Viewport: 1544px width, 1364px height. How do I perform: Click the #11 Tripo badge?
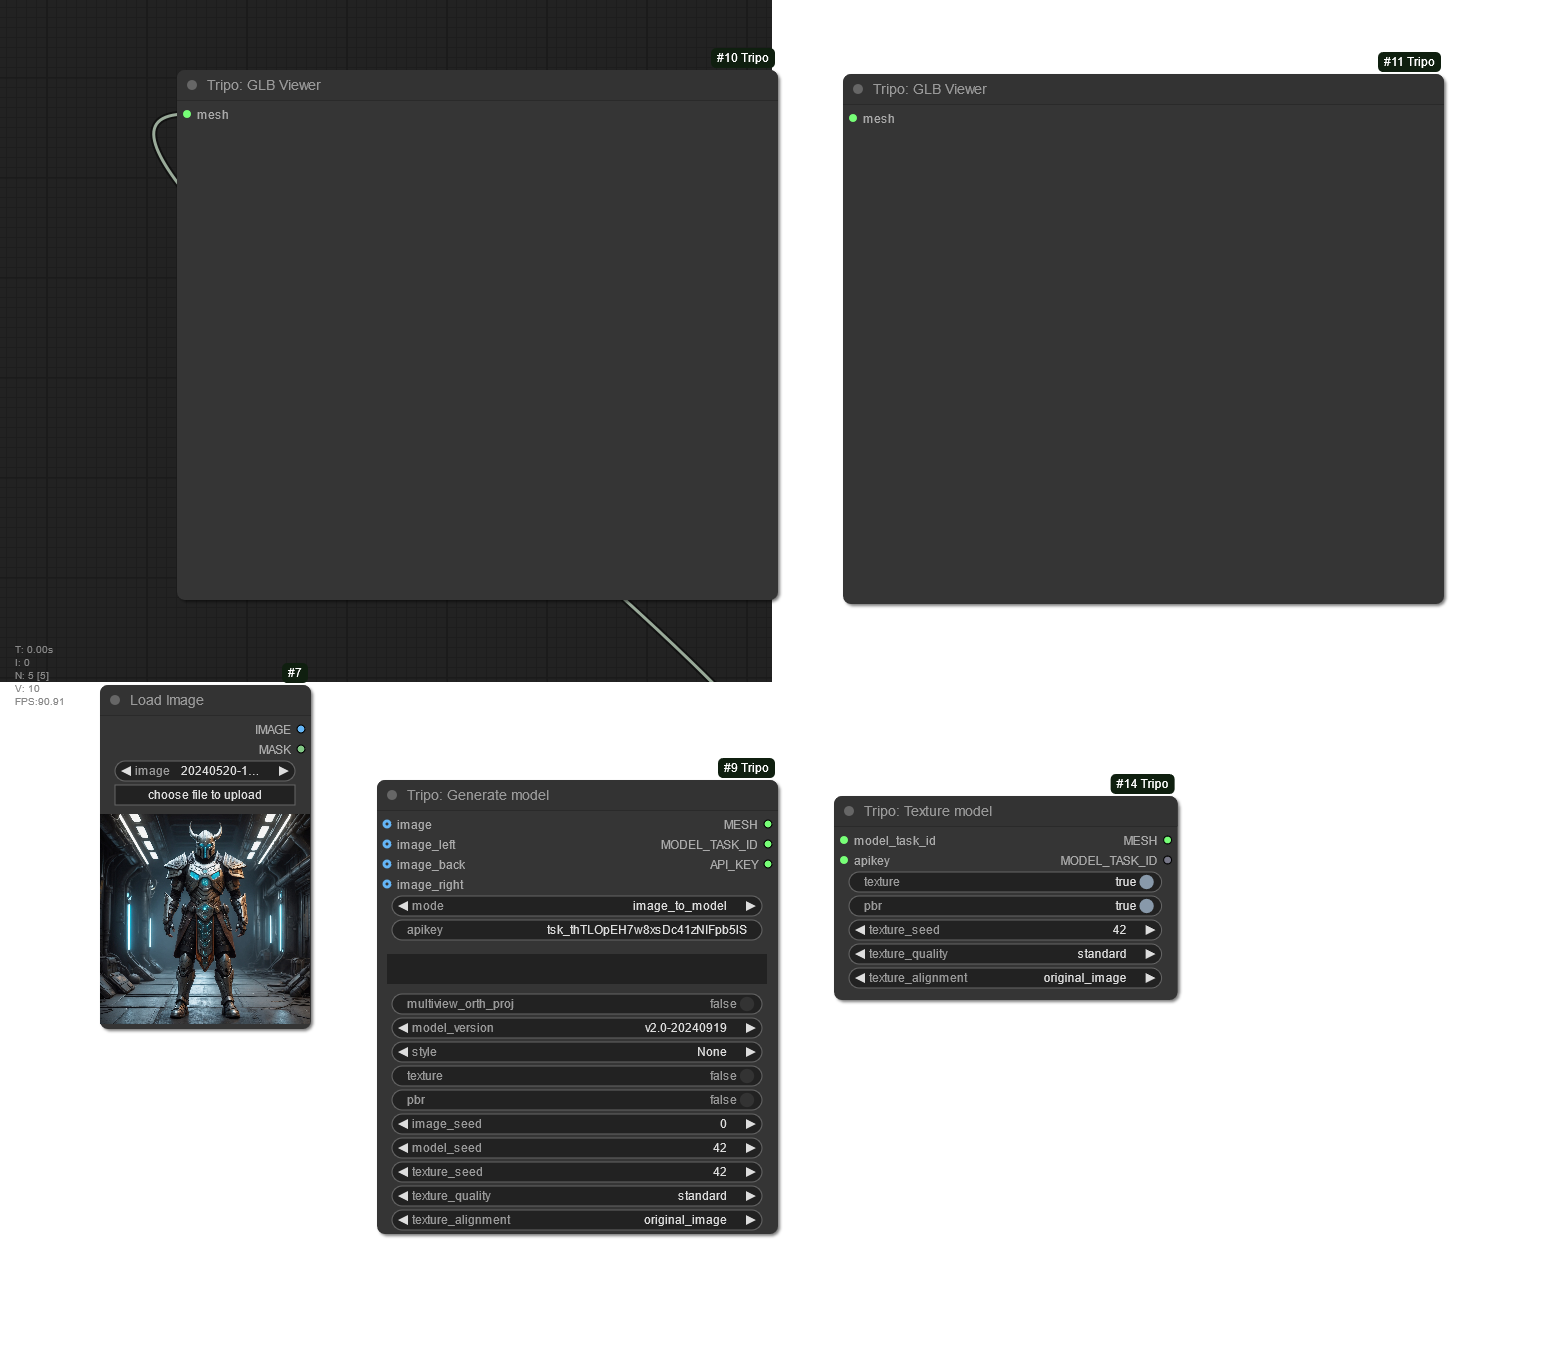point(1409,62)
